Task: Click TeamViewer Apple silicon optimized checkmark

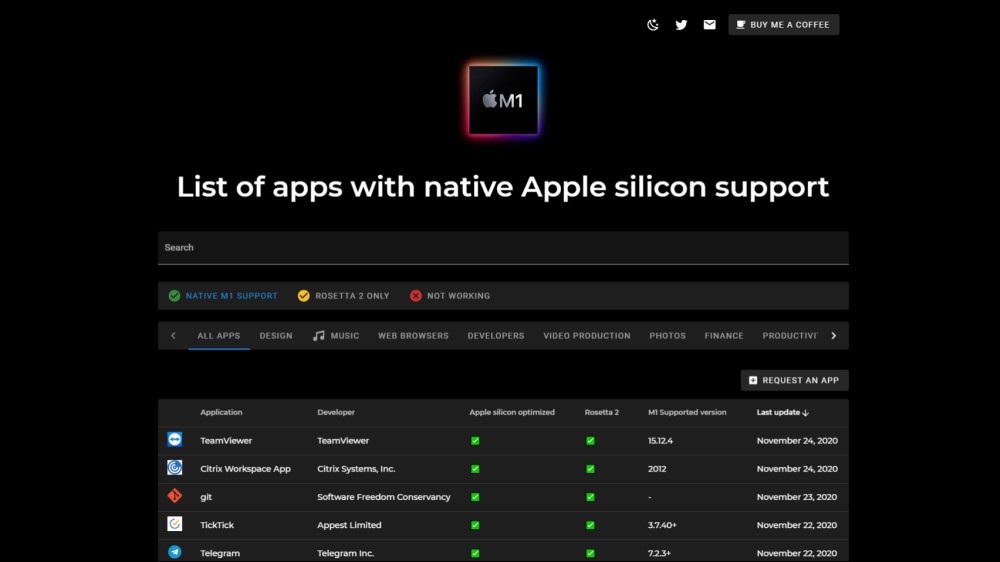Action: point(475,441)
